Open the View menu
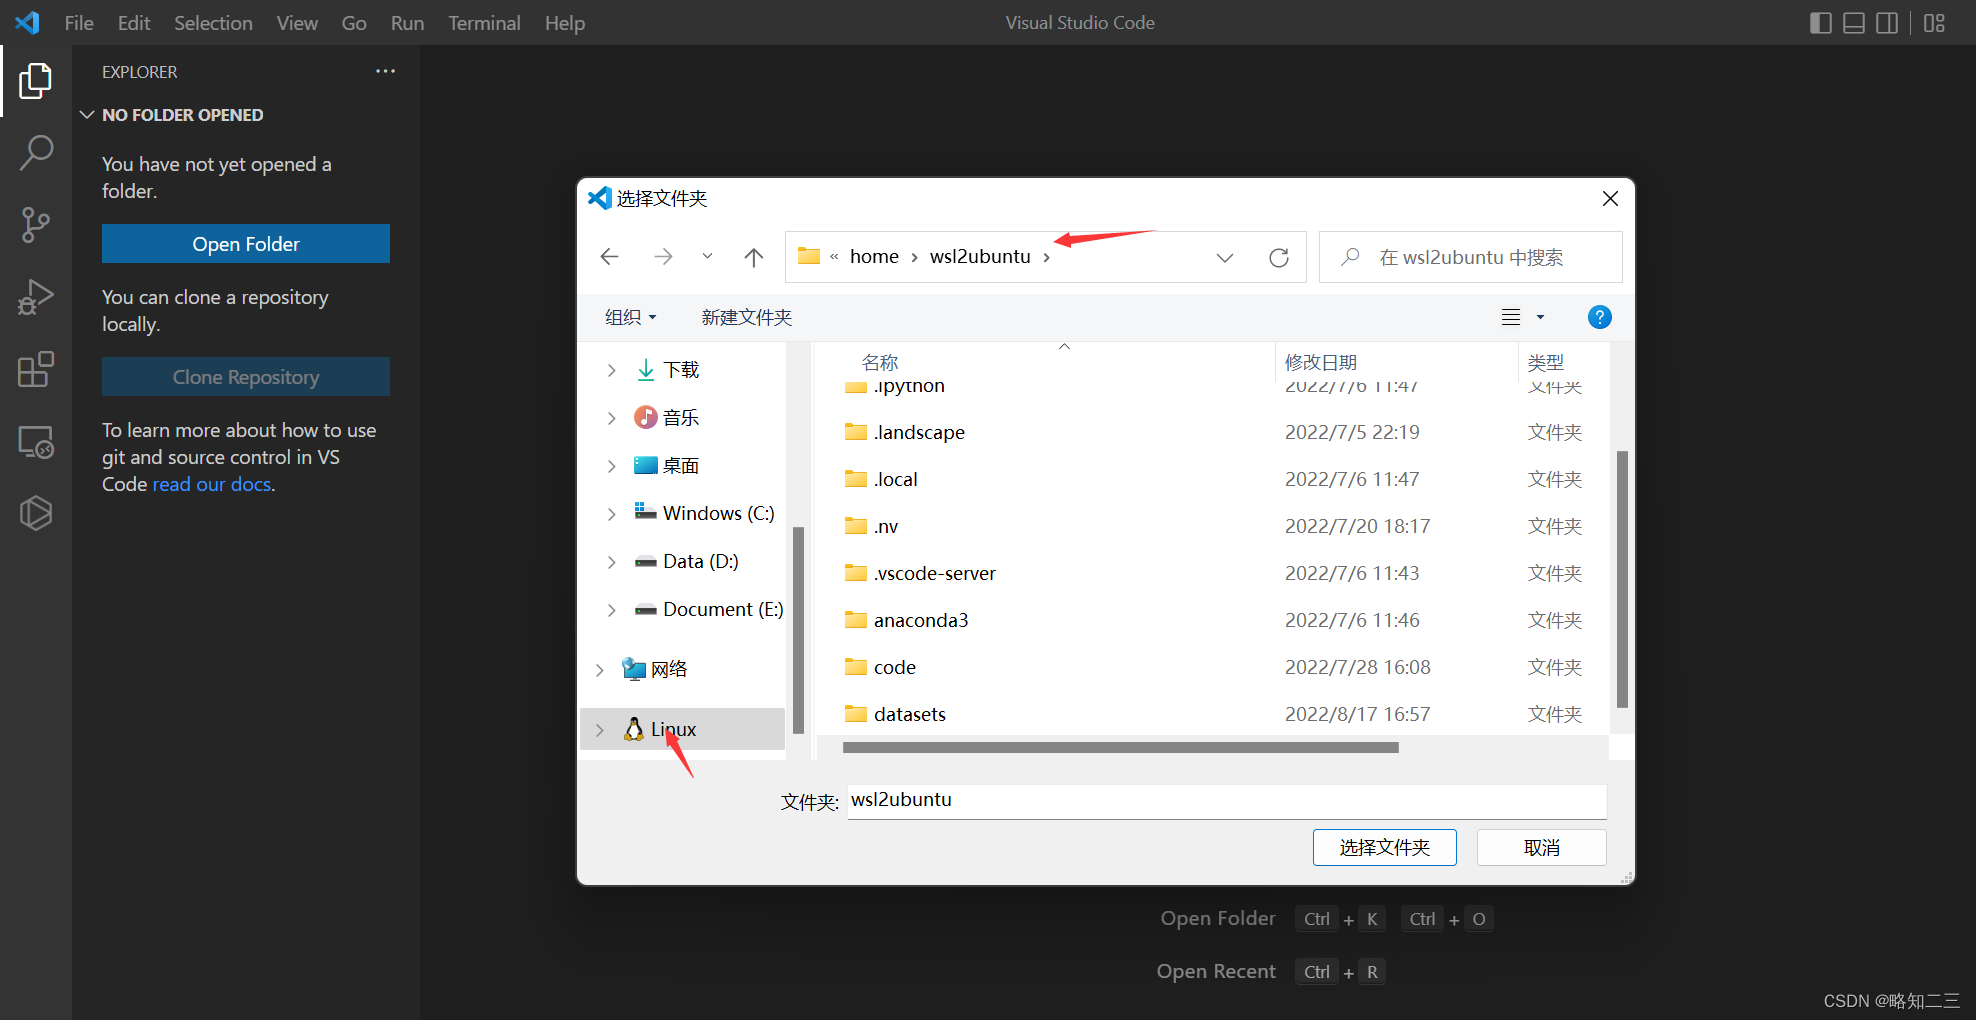 click(x=297, y=23)
